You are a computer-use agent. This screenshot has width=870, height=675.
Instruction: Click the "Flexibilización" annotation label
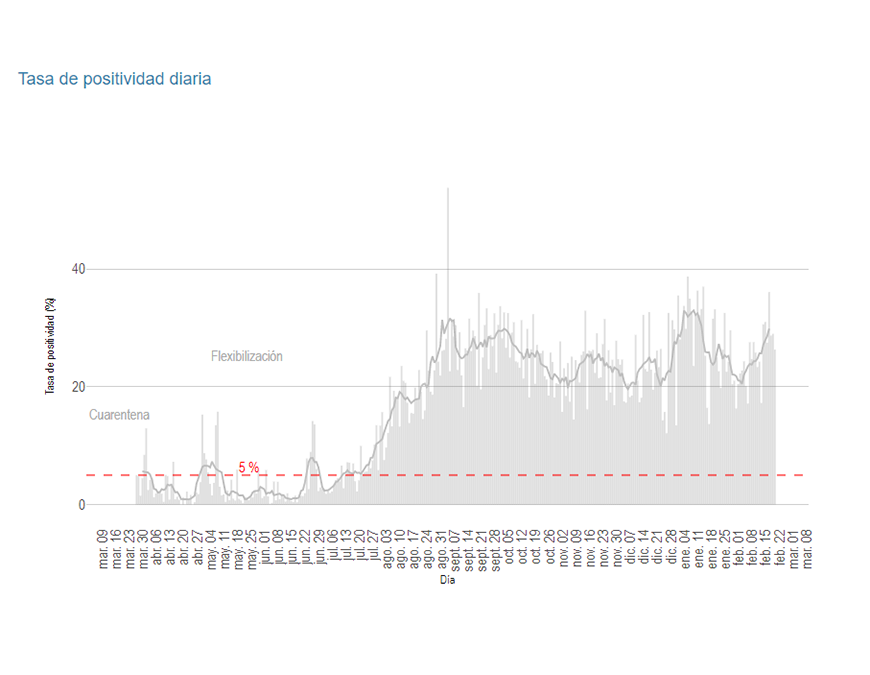[246, 356]
